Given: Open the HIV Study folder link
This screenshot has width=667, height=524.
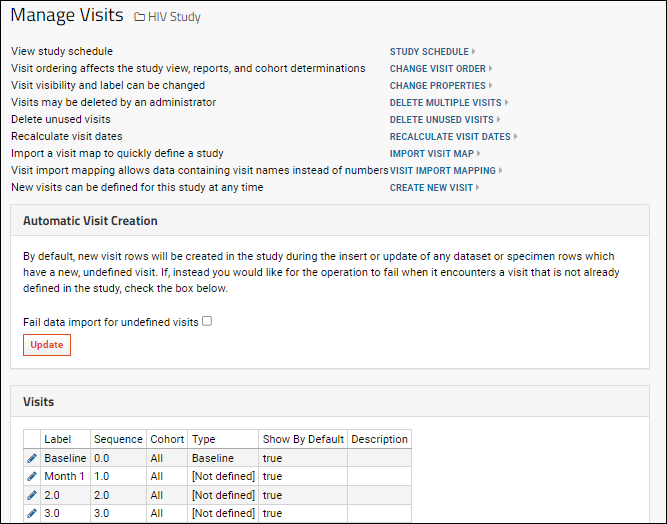Looking at the screenshot, I should [174, 17].
